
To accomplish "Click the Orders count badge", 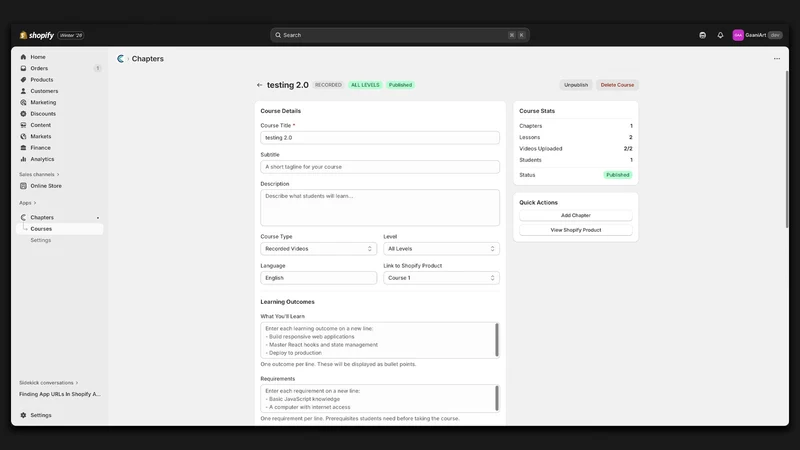I will (x=97, y=68).
